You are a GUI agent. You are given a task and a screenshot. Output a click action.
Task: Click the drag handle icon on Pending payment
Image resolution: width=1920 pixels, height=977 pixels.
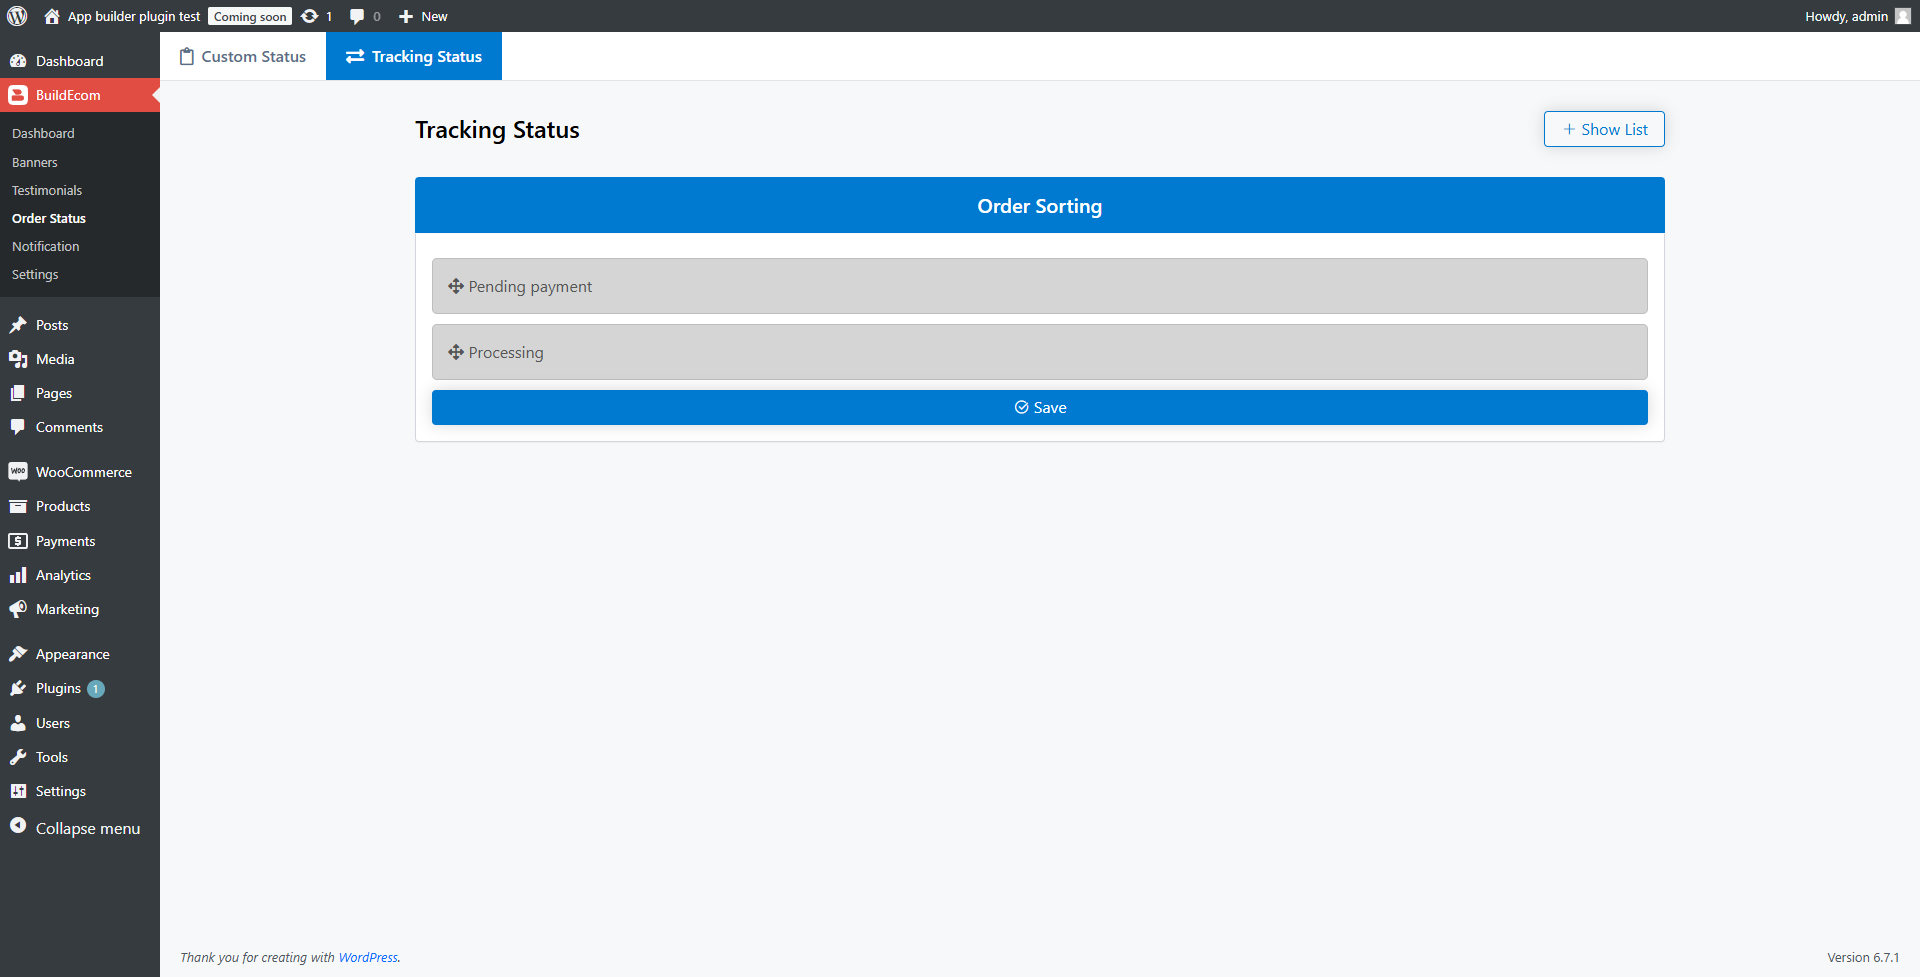point(456,287)
